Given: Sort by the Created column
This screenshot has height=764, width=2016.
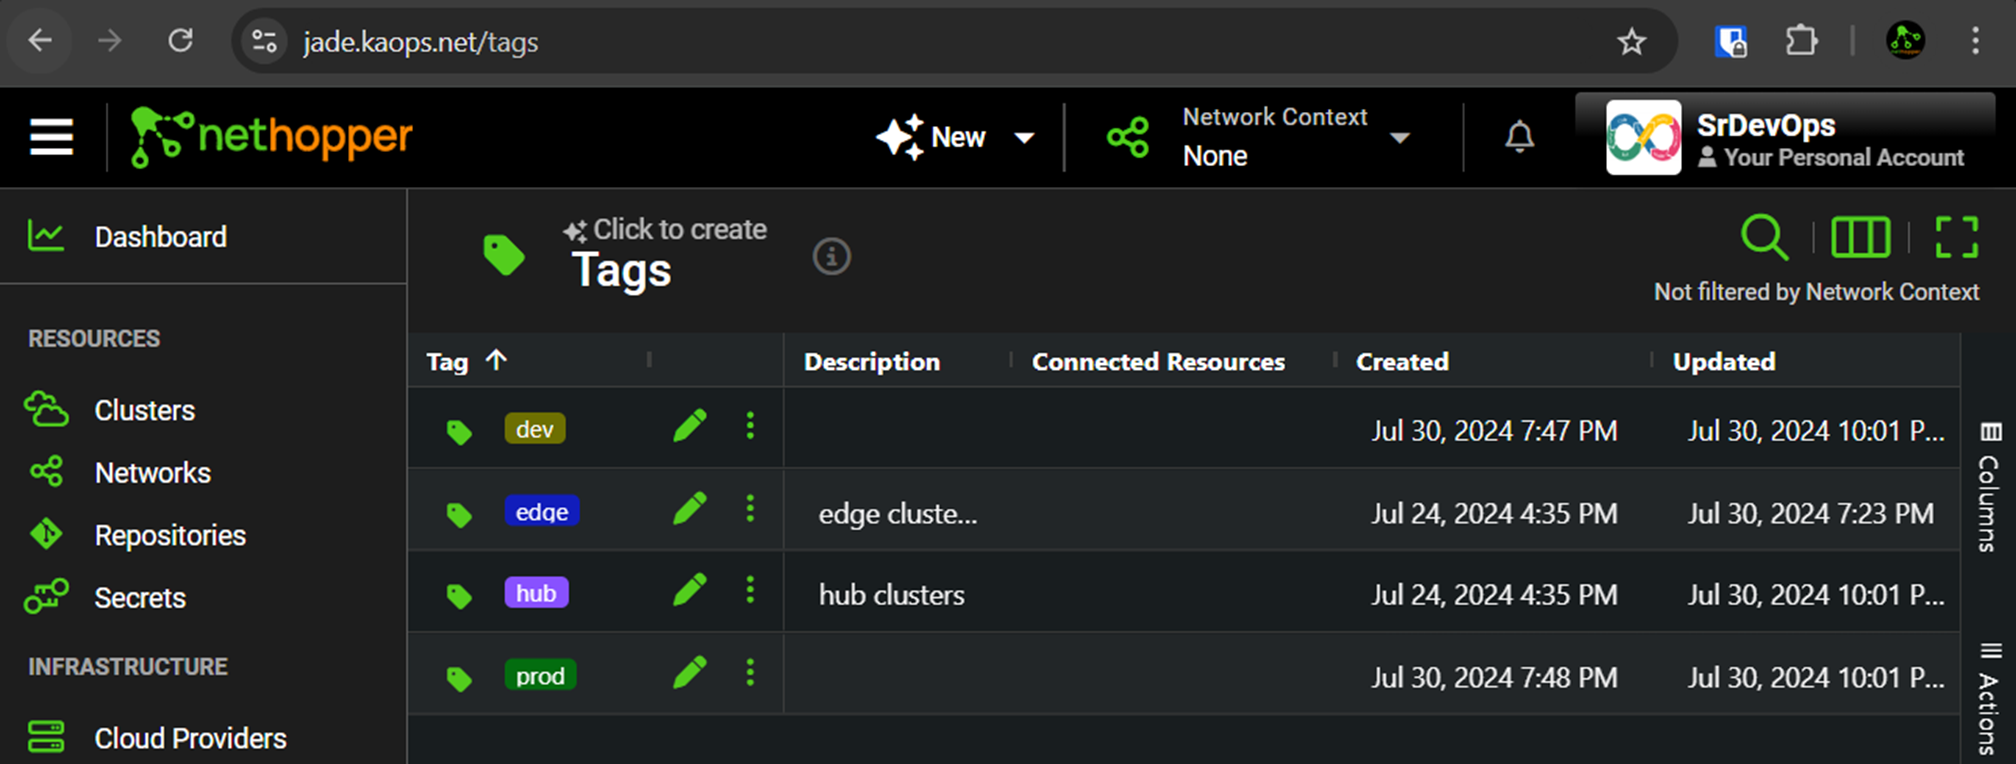Looking at the screenshot, I should 1402,362.
